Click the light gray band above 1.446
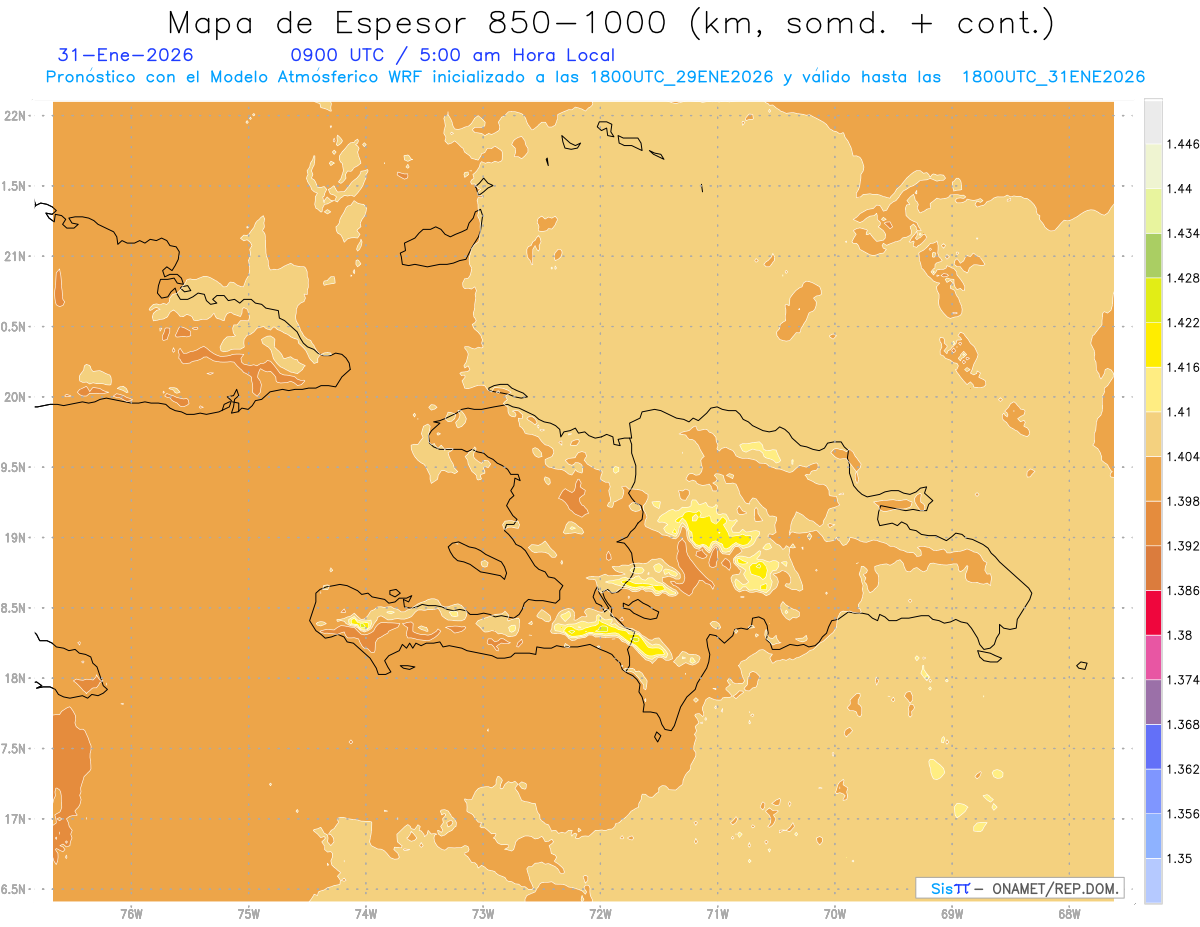This screenshot has width=1200, height=927. pos(1153,122)
